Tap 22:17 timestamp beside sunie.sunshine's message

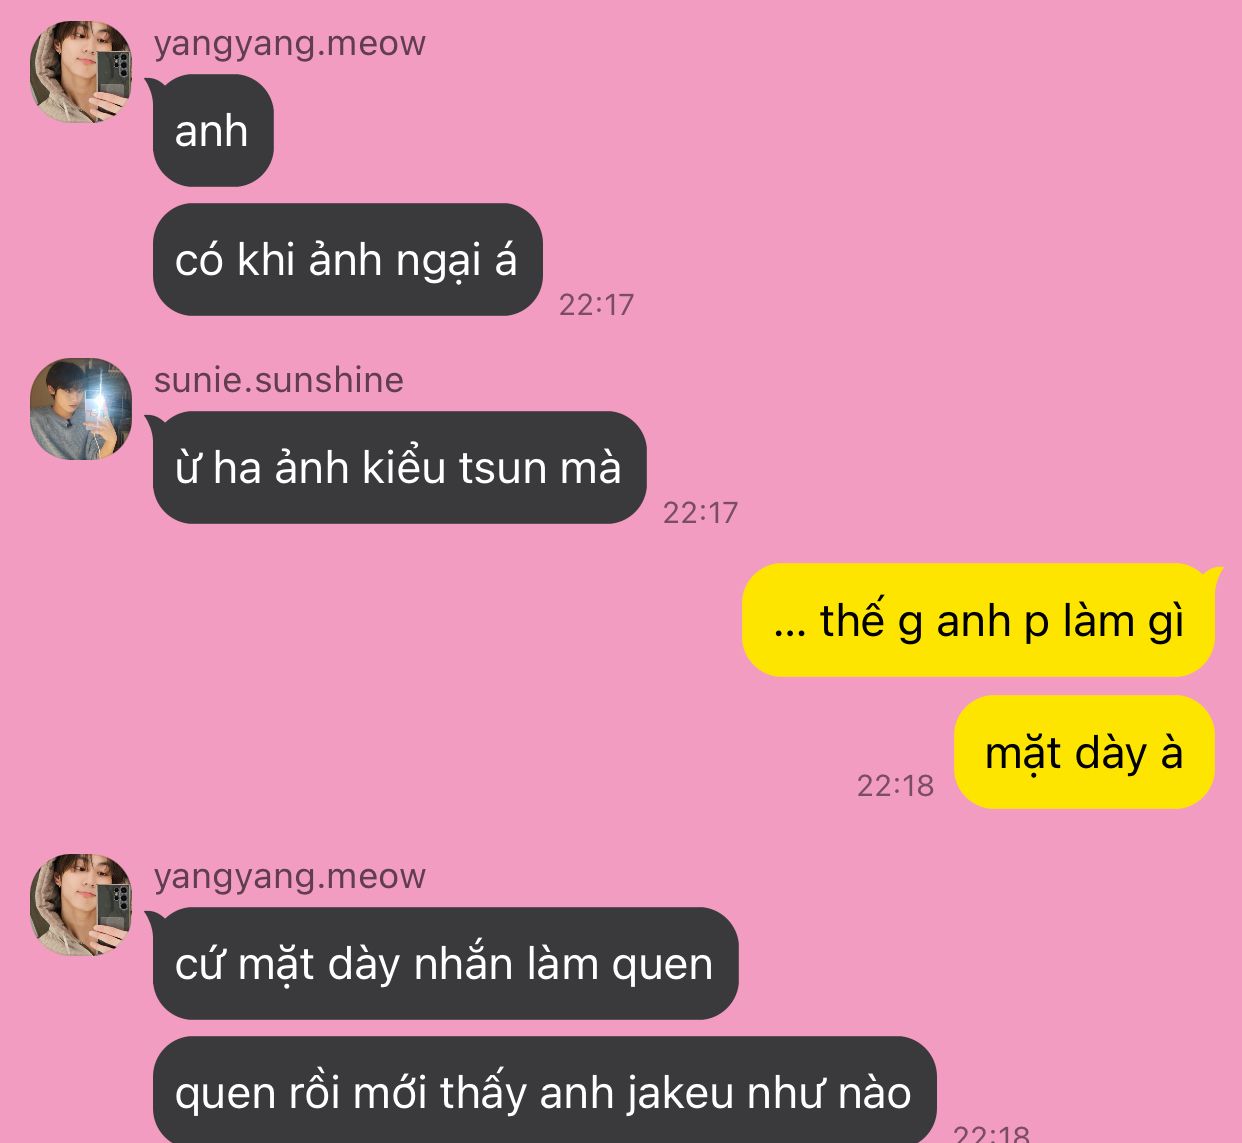[x=701, y=512]
